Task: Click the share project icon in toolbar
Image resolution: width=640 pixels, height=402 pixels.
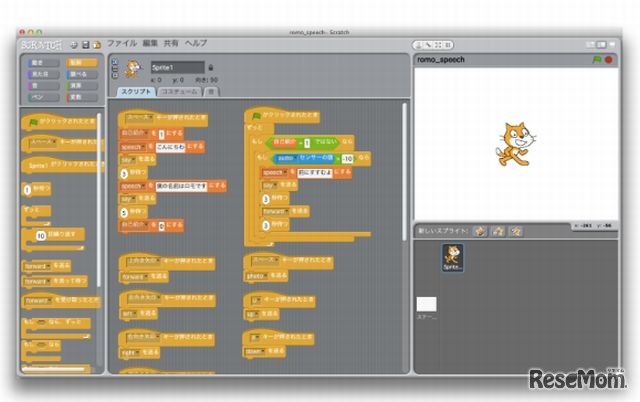Action: coord(95,44)
